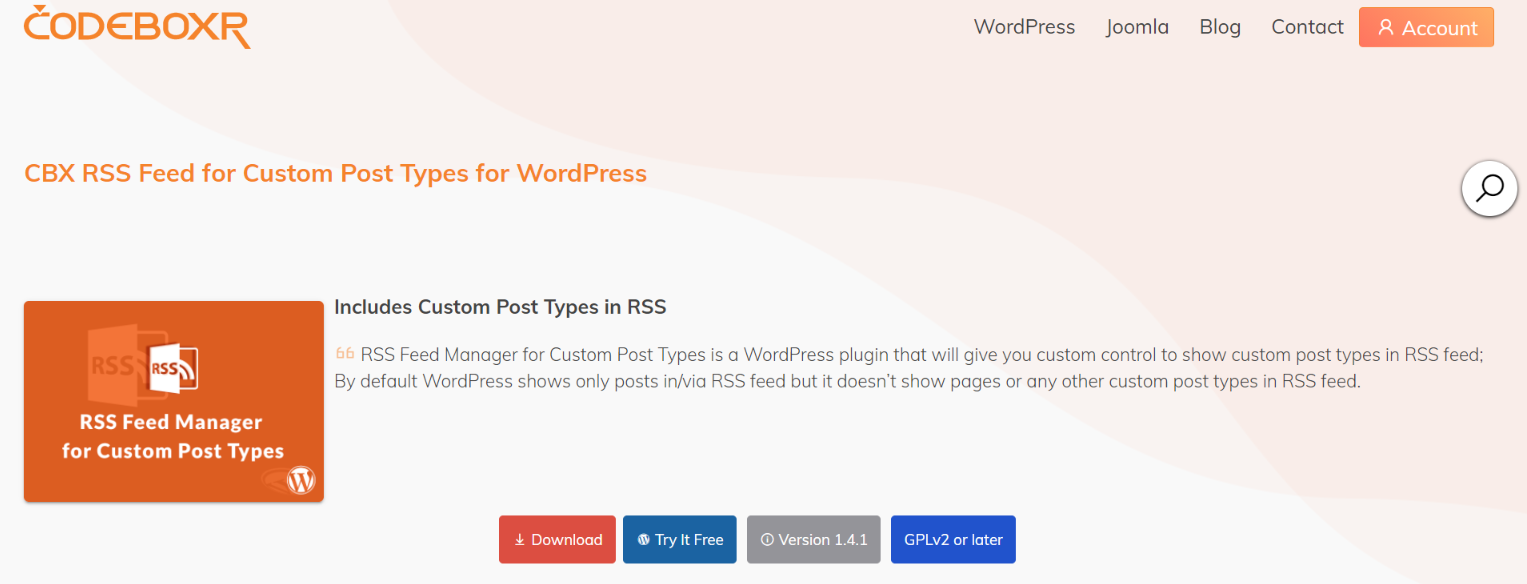Open the Contact menu item

(x=1307, y=27)
